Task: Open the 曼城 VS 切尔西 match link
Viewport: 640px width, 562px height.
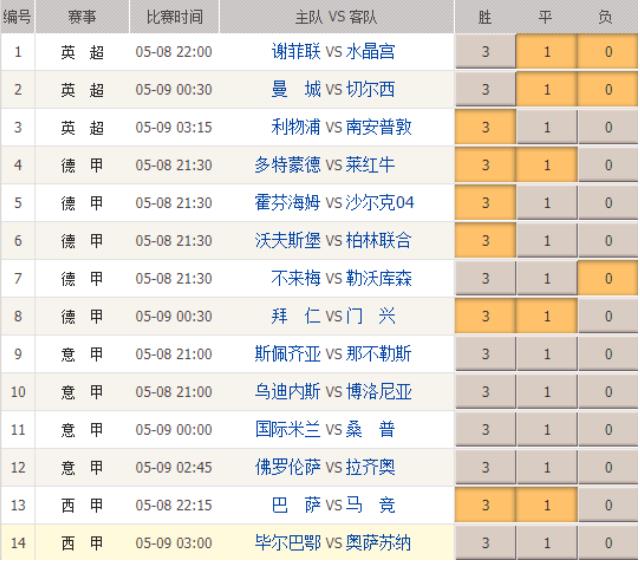Action: tap(333, 89)
